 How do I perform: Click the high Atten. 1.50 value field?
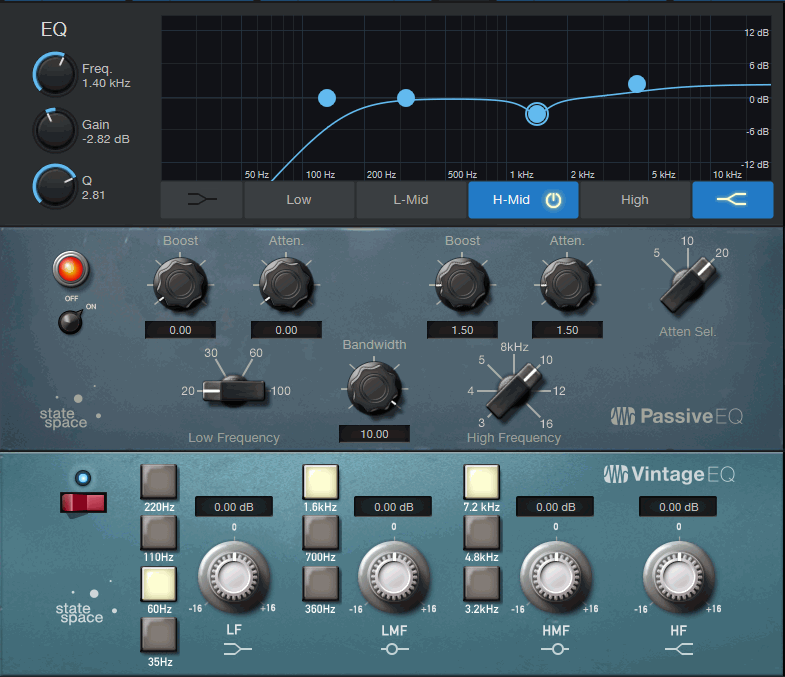[x=568, y=330]
